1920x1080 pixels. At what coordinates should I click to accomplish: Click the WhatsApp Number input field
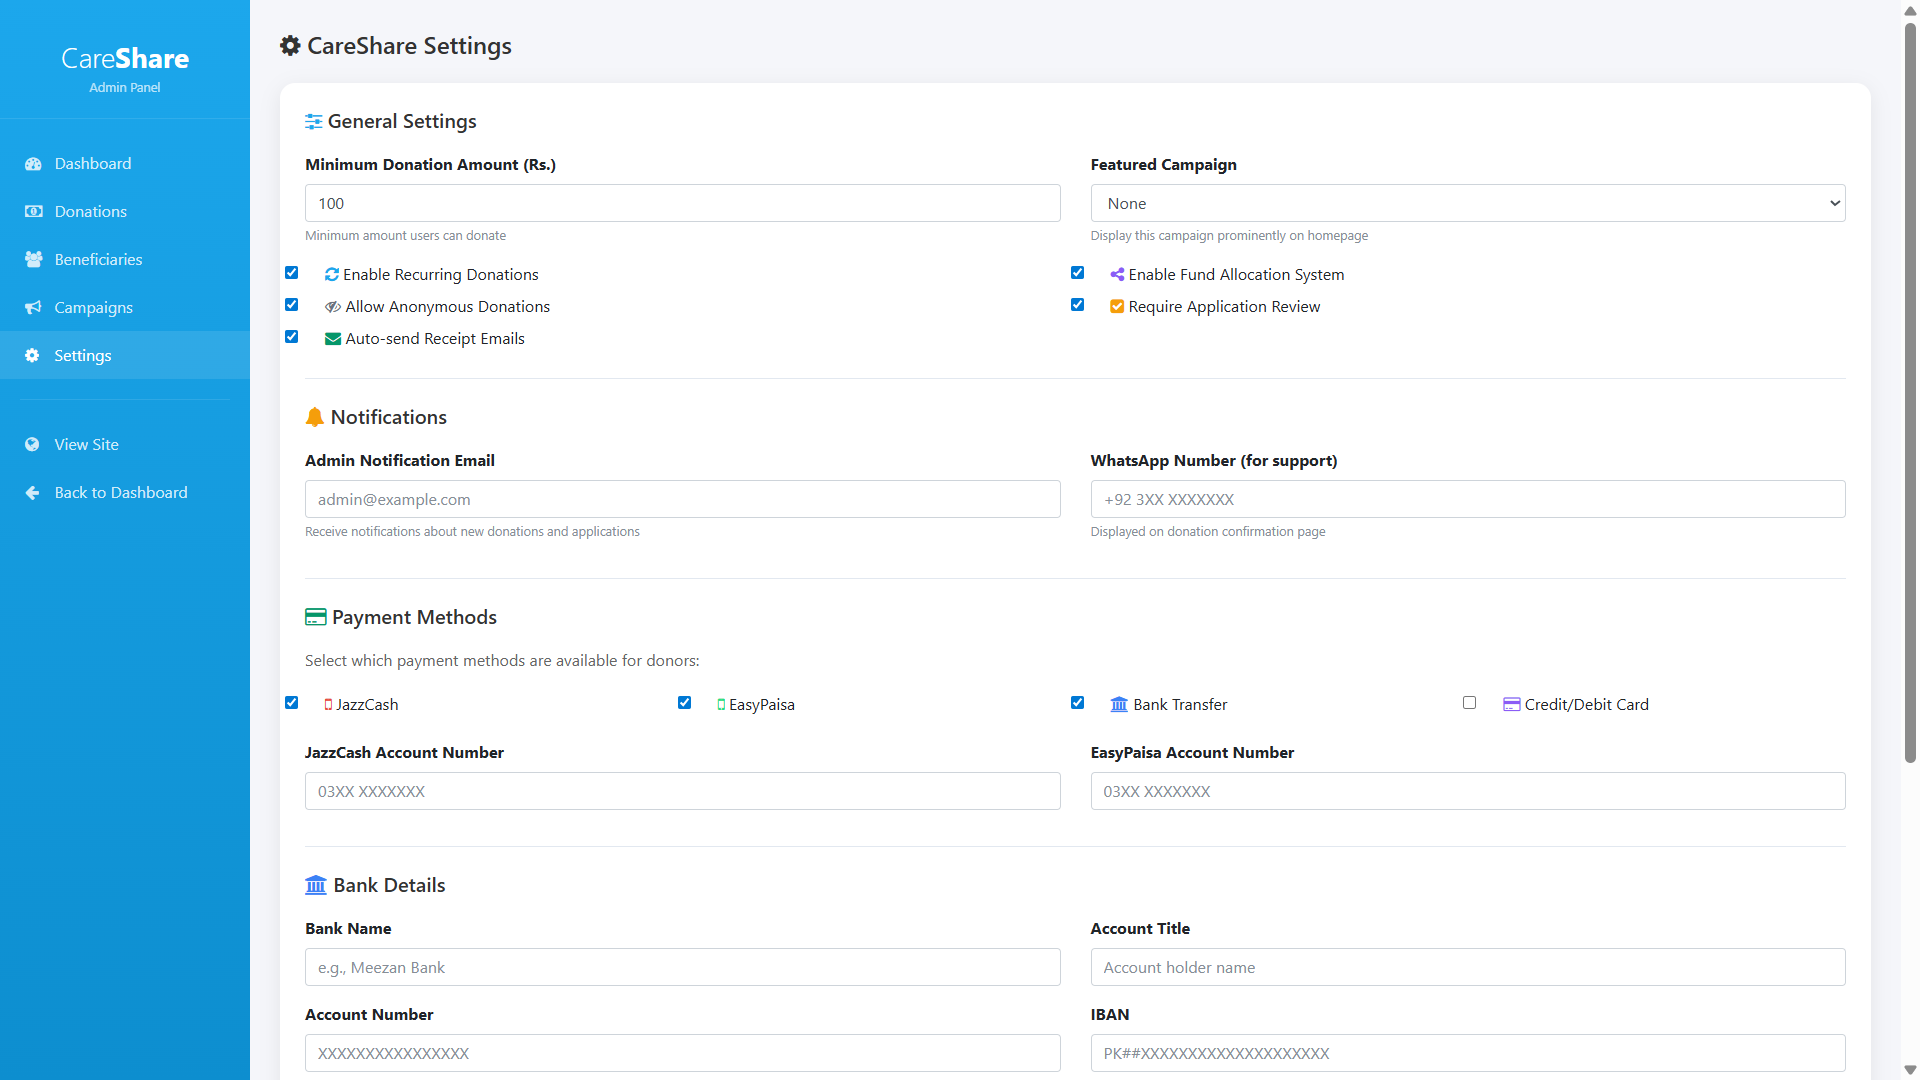point(1468,499)
